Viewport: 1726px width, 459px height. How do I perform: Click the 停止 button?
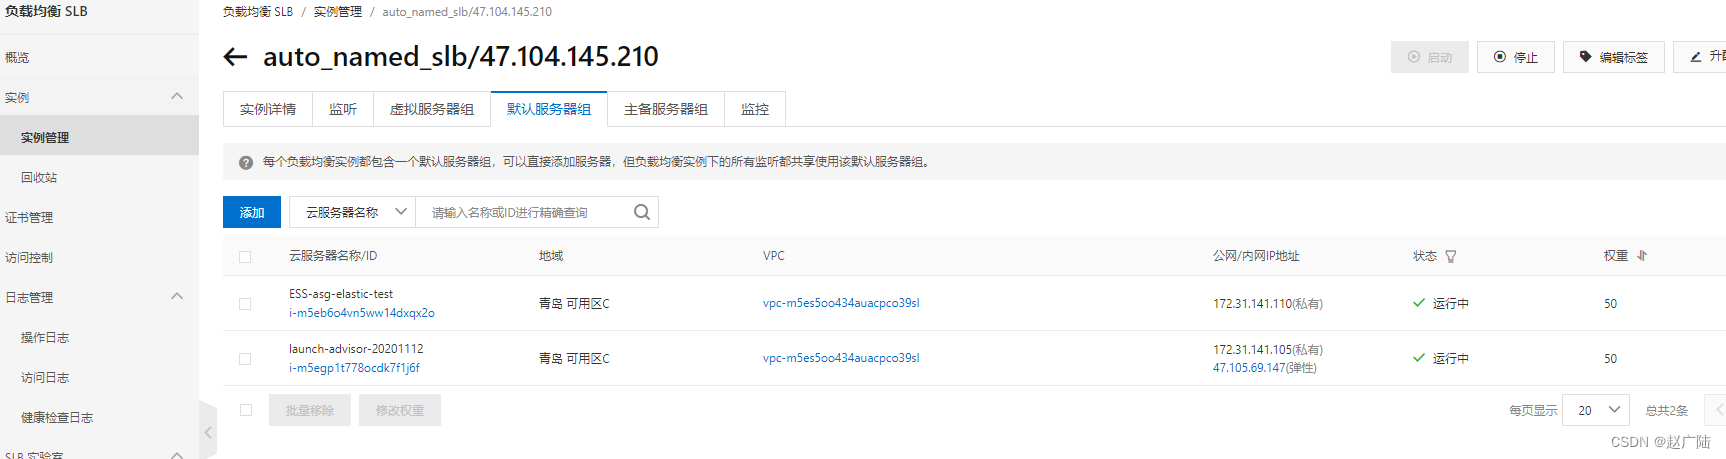click(1516, 57)
